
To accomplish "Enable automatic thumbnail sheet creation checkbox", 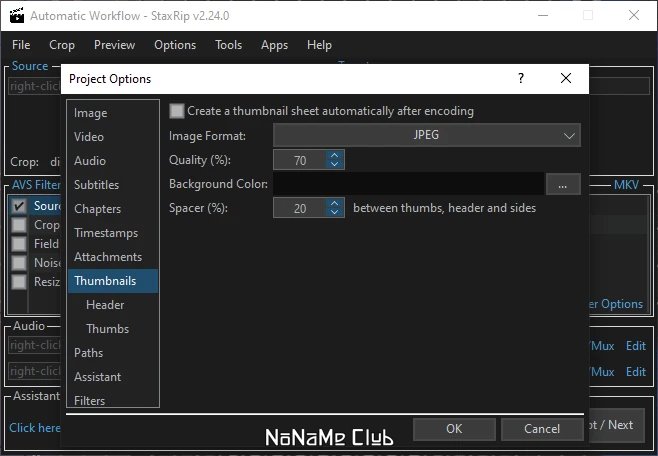I will coord(177,111).
